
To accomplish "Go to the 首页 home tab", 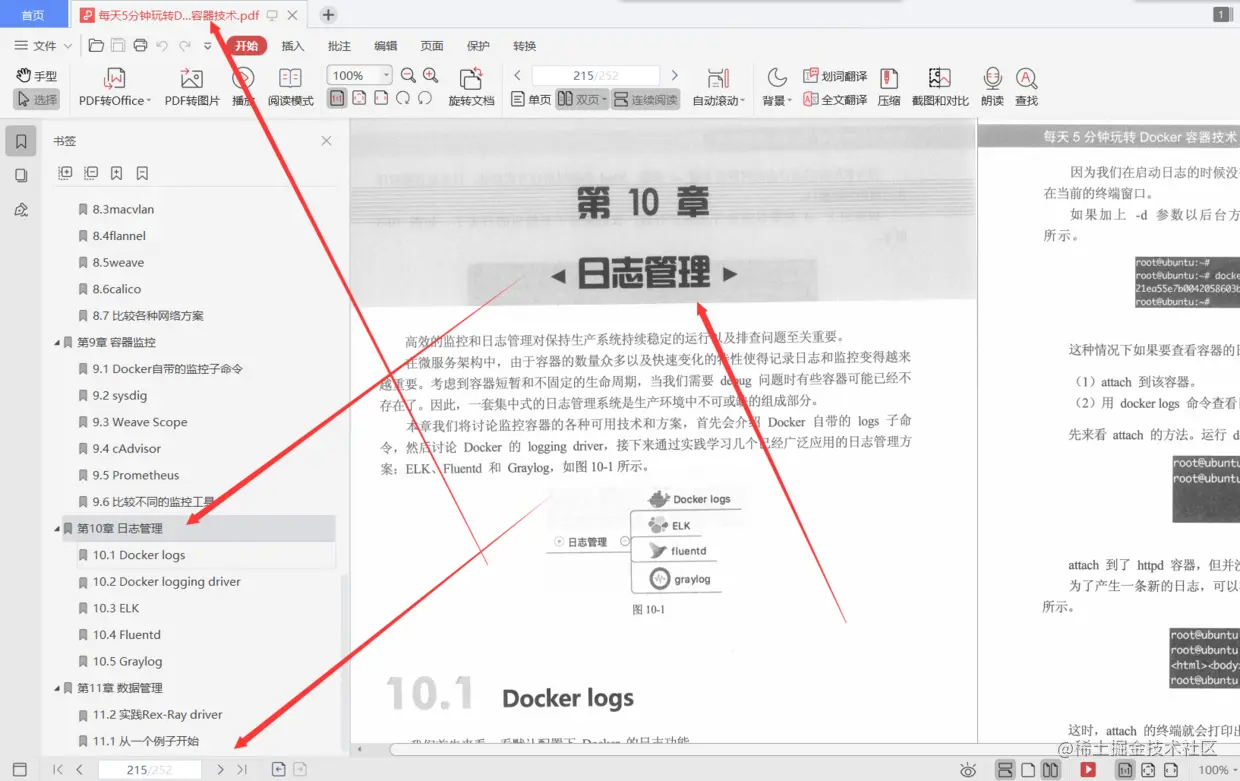I will [x=33, y=15].
